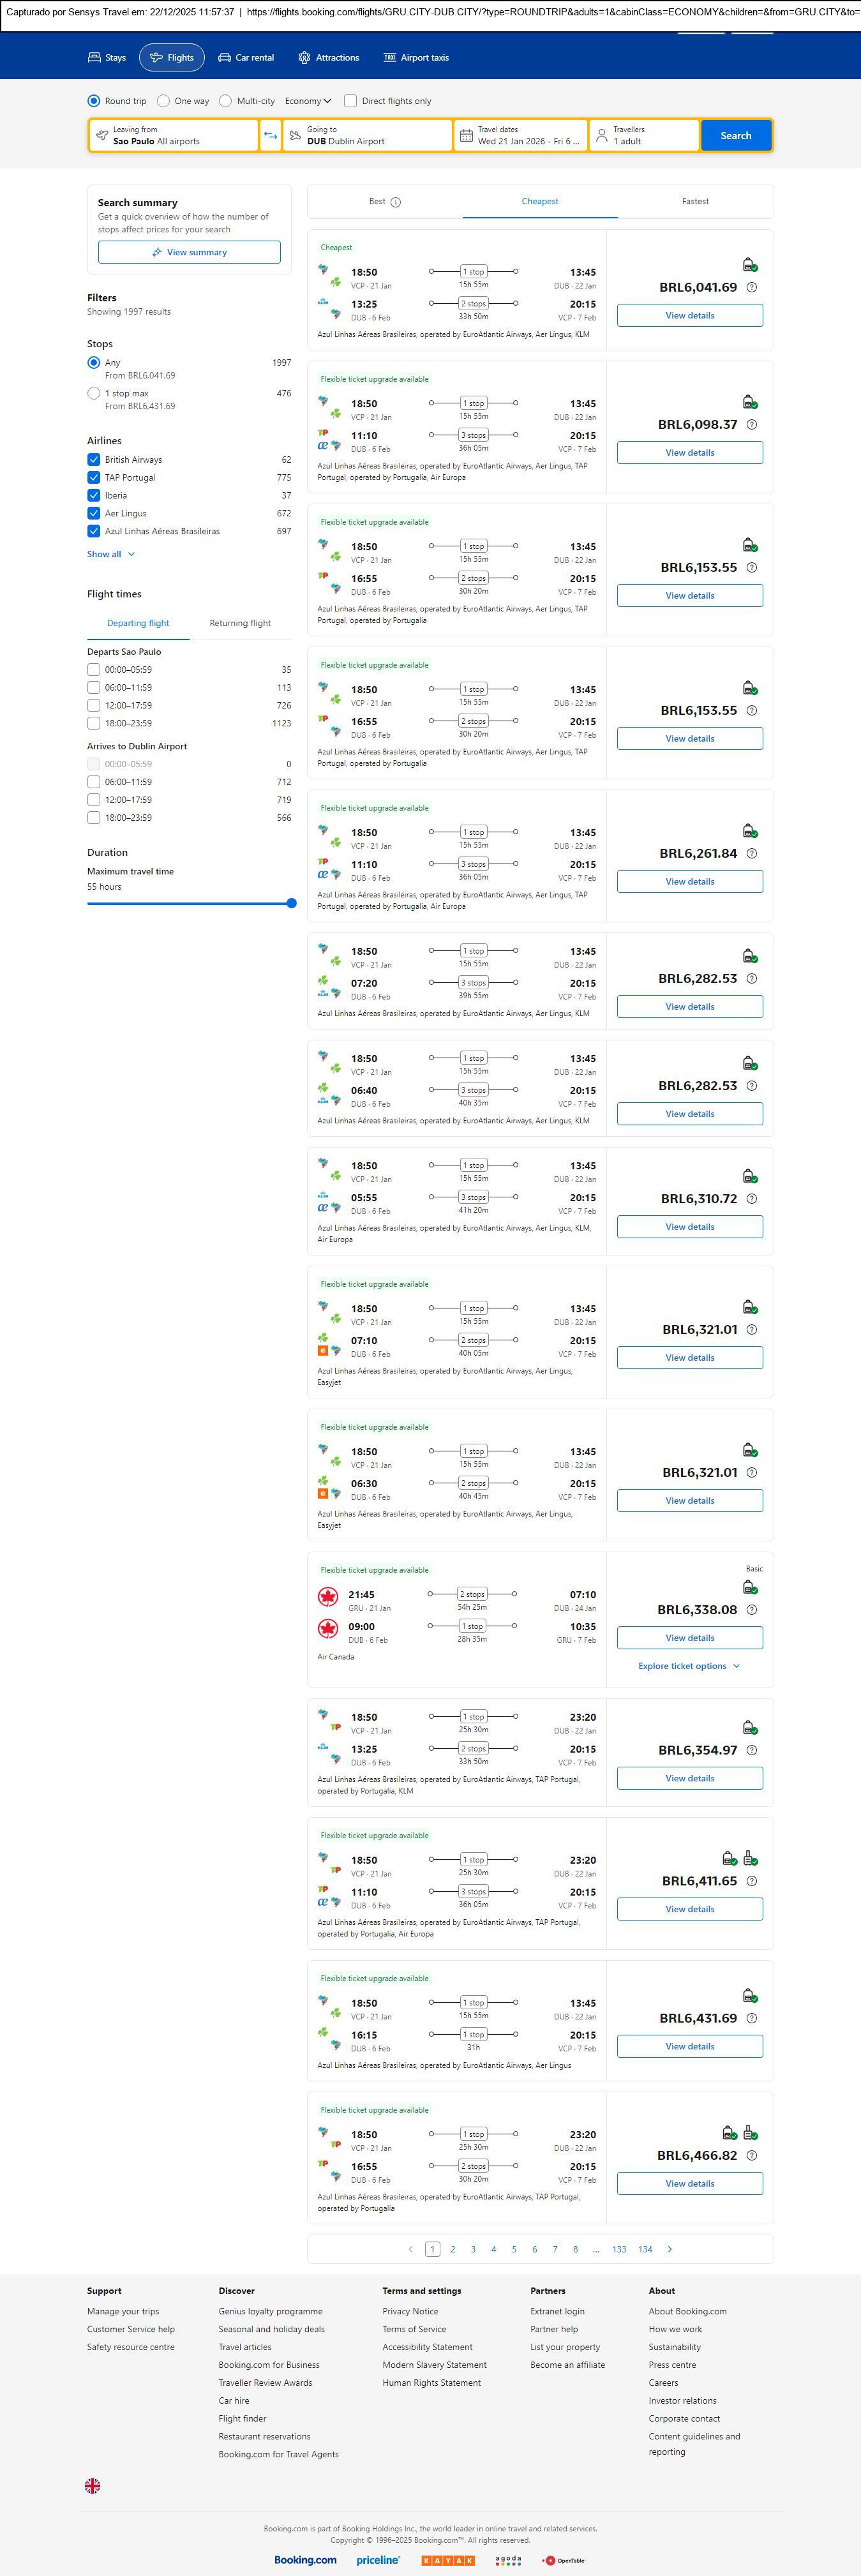Screen dimensions: 861x2576
Task: Swap origin and destination airports icon
Action: (x=270, y=136)
